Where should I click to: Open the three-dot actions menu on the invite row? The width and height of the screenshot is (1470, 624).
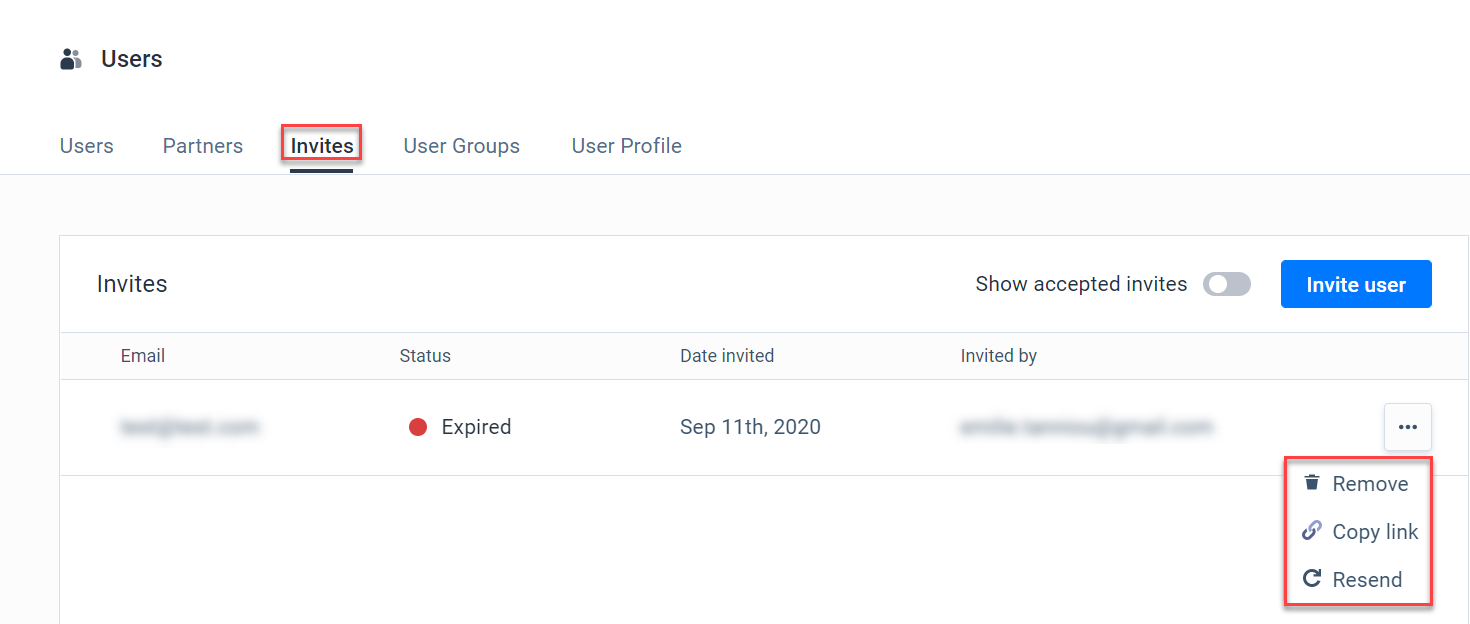tap(1408, 427)
